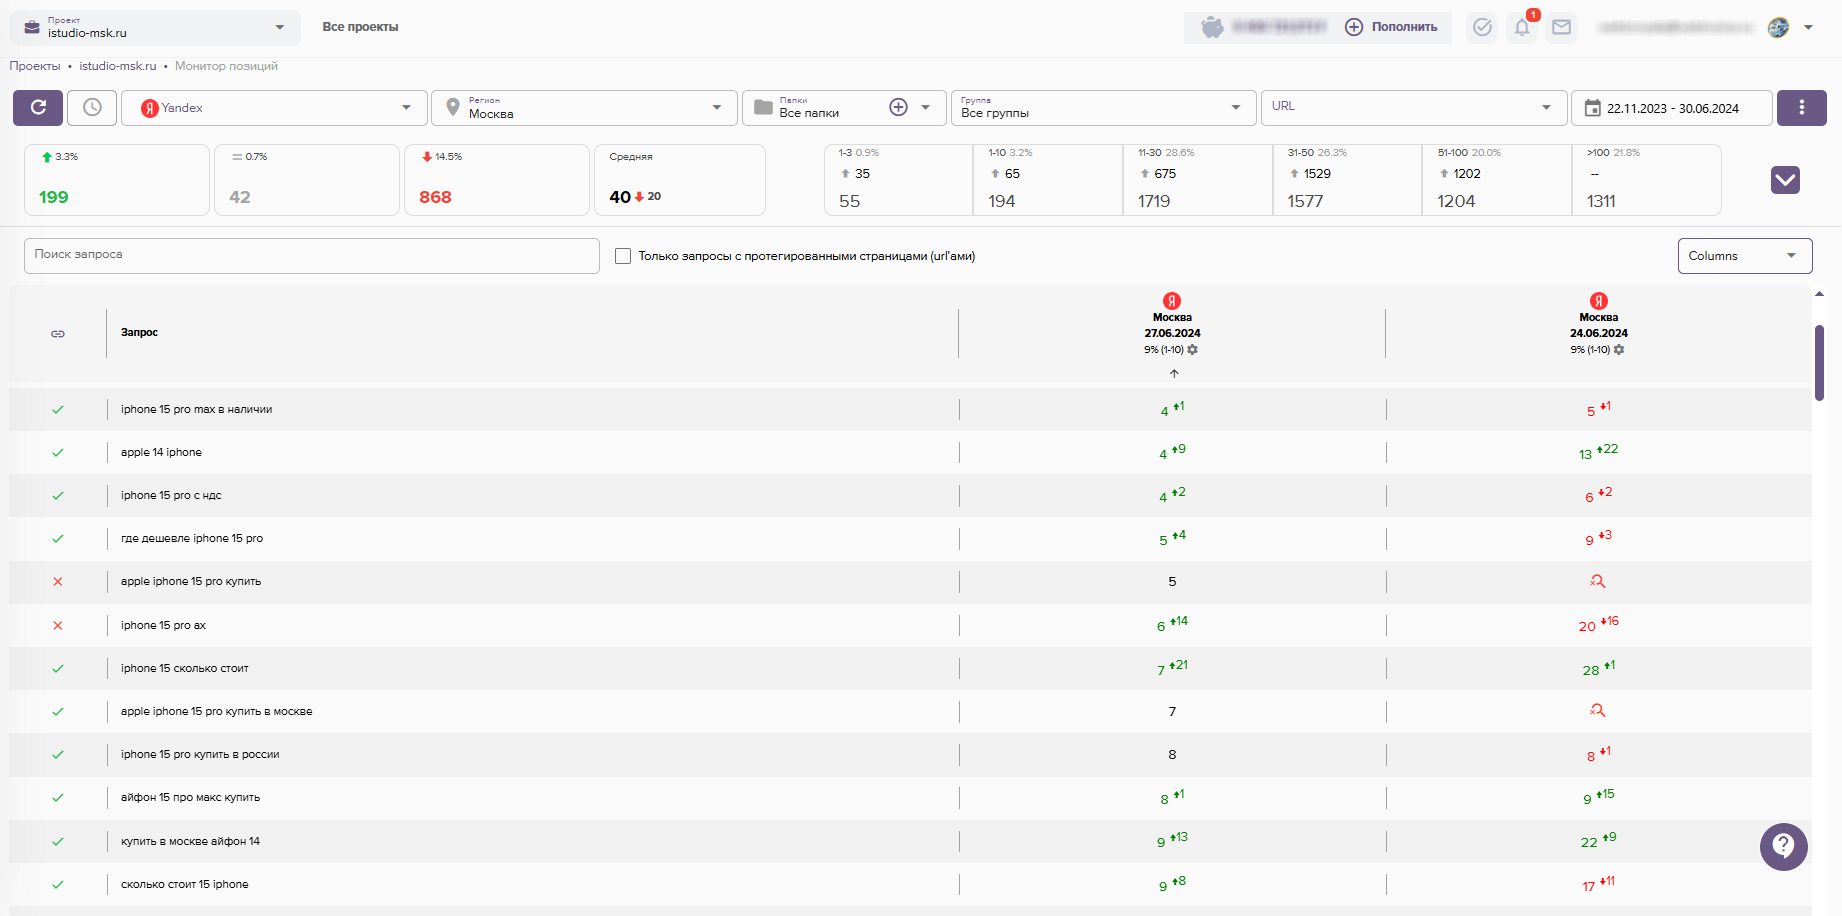The height and width of the screenshot is (916, 1842).
Task: Click green check for сколько стоит 15 iphone
Action: 58,885
